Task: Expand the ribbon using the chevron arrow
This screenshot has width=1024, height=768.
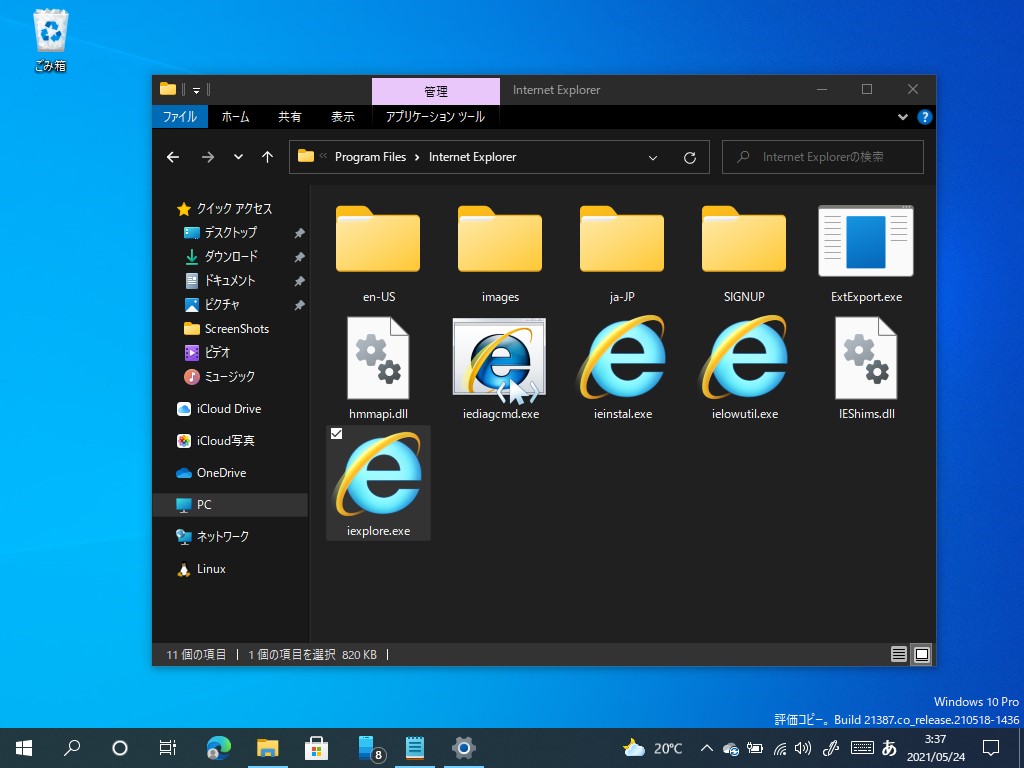Action: tap(902, 116)
